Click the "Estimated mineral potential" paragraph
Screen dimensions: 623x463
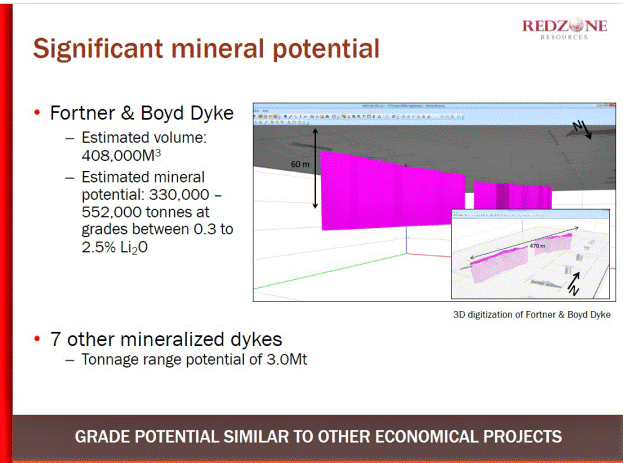(157, 212)
